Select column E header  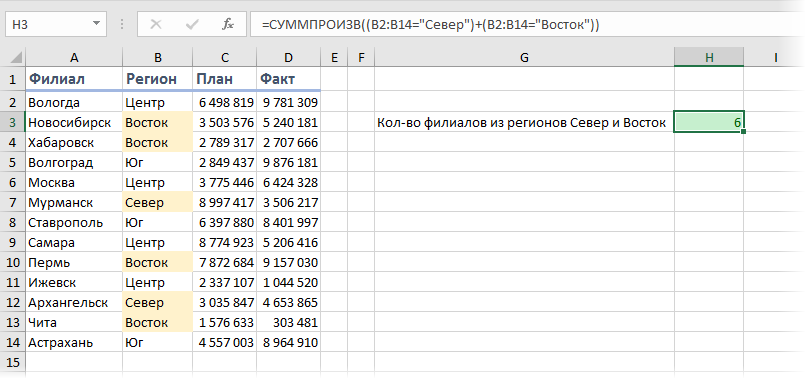(334, 58)
